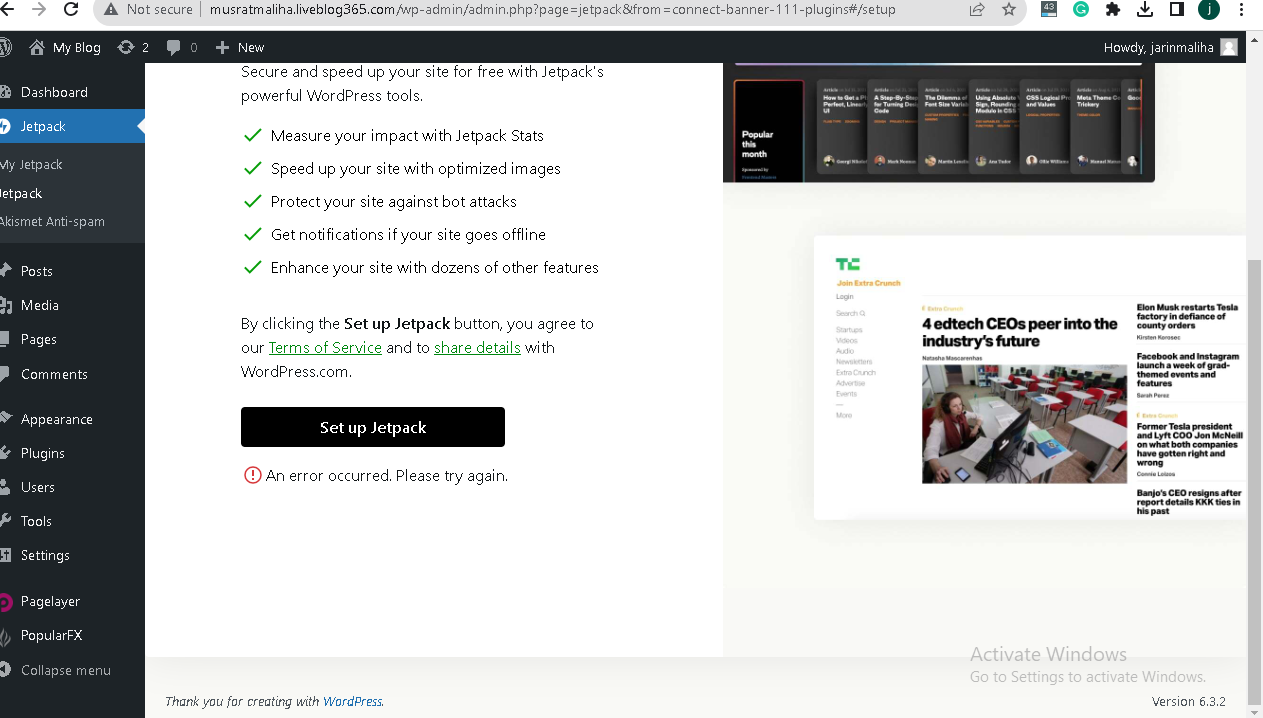Click the WordPress logo in the admin bar

click(x=5, y=48)
